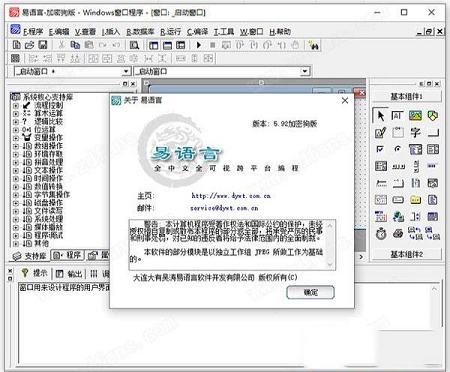Screen dimensions: 450x372
Task: Click the service@dywt.com.cn email link
Action: point(224,208)
